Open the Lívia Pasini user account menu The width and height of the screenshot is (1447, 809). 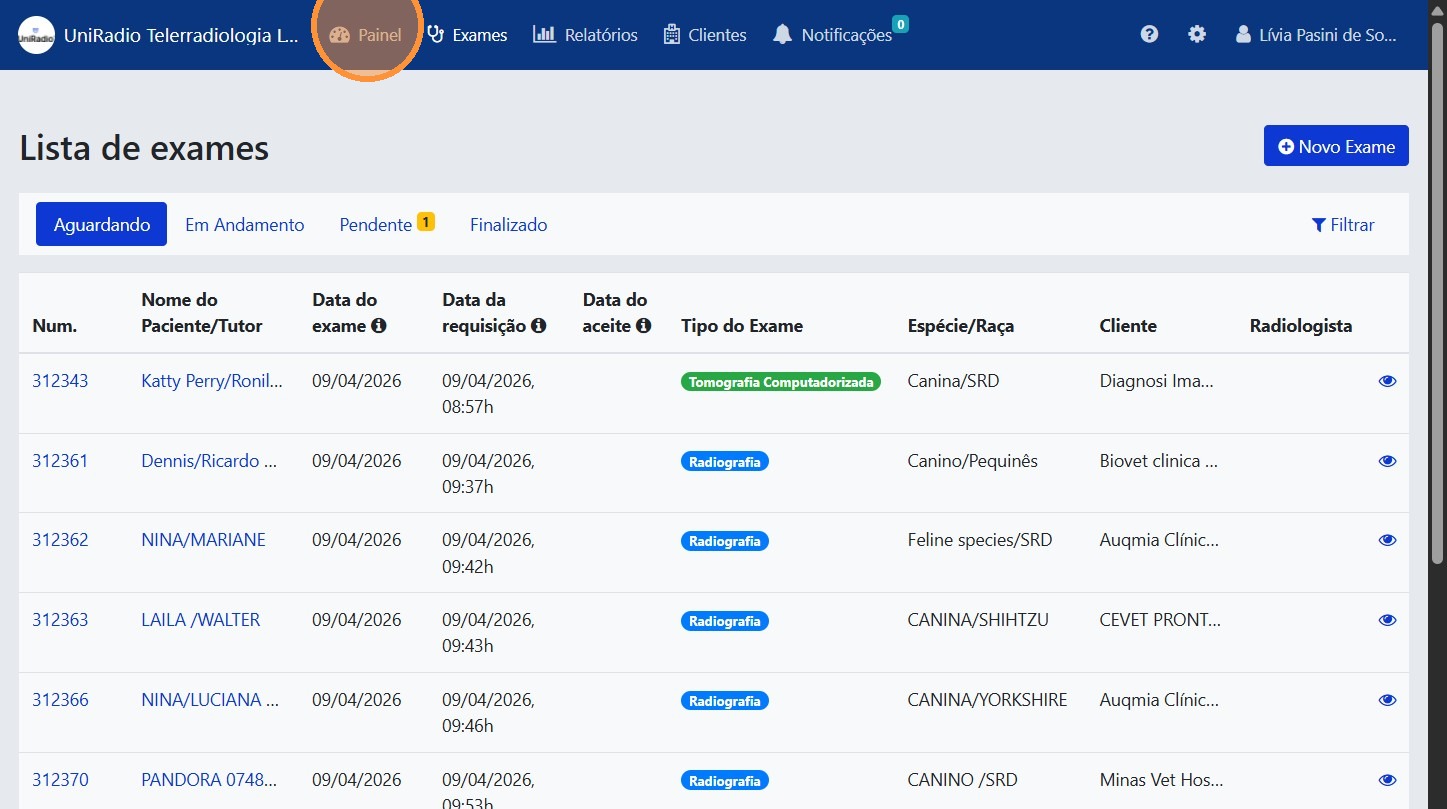click(x=1316, y=35)
